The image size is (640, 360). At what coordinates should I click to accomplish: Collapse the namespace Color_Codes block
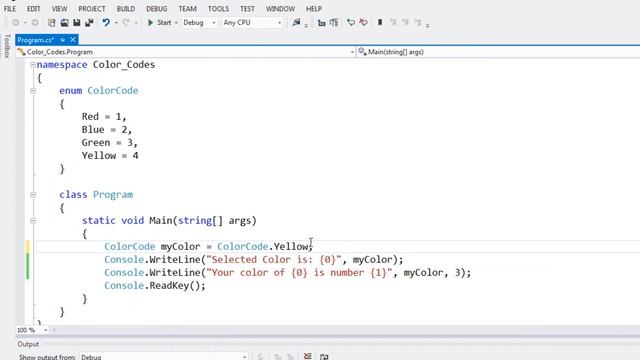(33, 65)
